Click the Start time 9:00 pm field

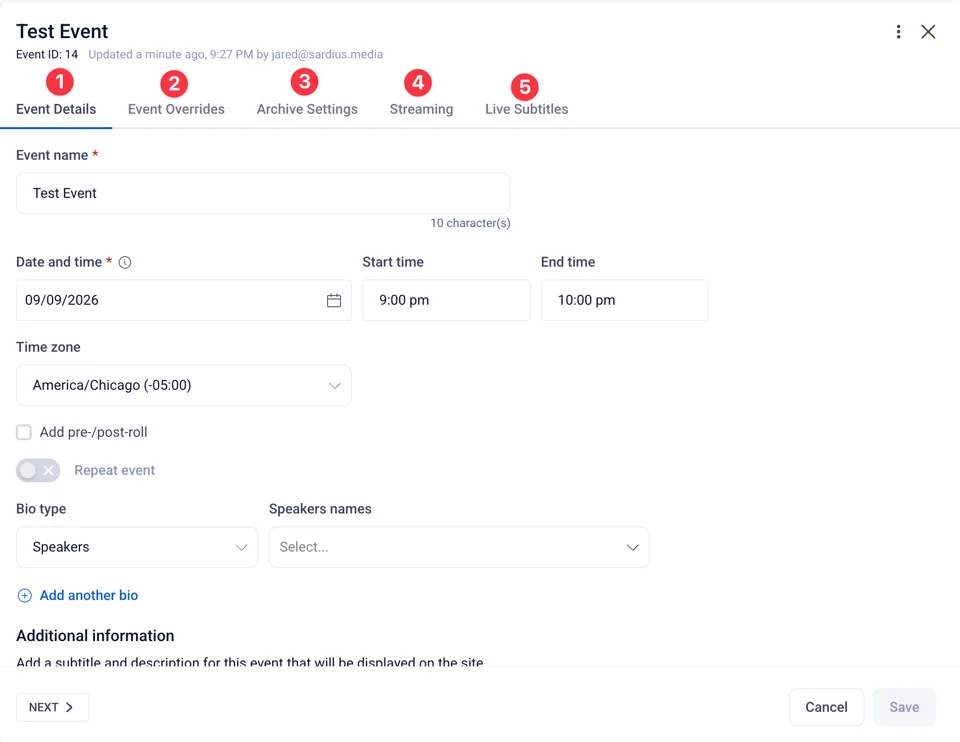[x=446, y=300]
